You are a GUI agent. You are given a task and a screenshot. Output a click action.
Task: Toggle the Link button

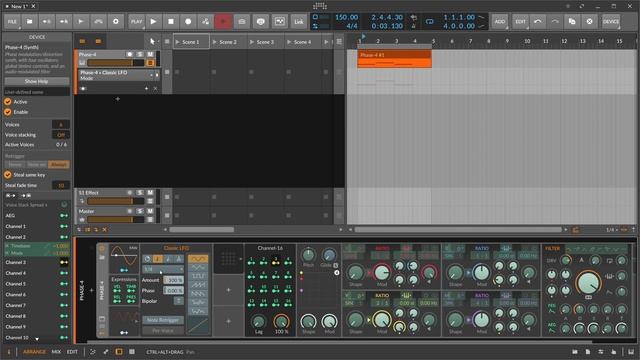299,22
